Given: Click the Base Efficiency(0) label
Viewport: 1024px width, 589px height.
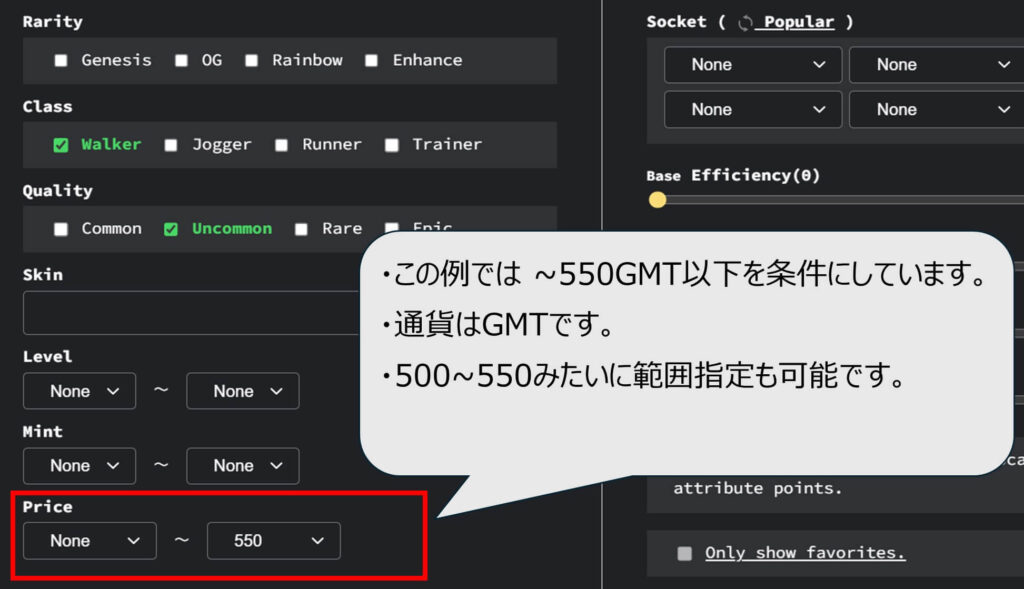Looking at the screenshot, I should [x=733, y=176].
